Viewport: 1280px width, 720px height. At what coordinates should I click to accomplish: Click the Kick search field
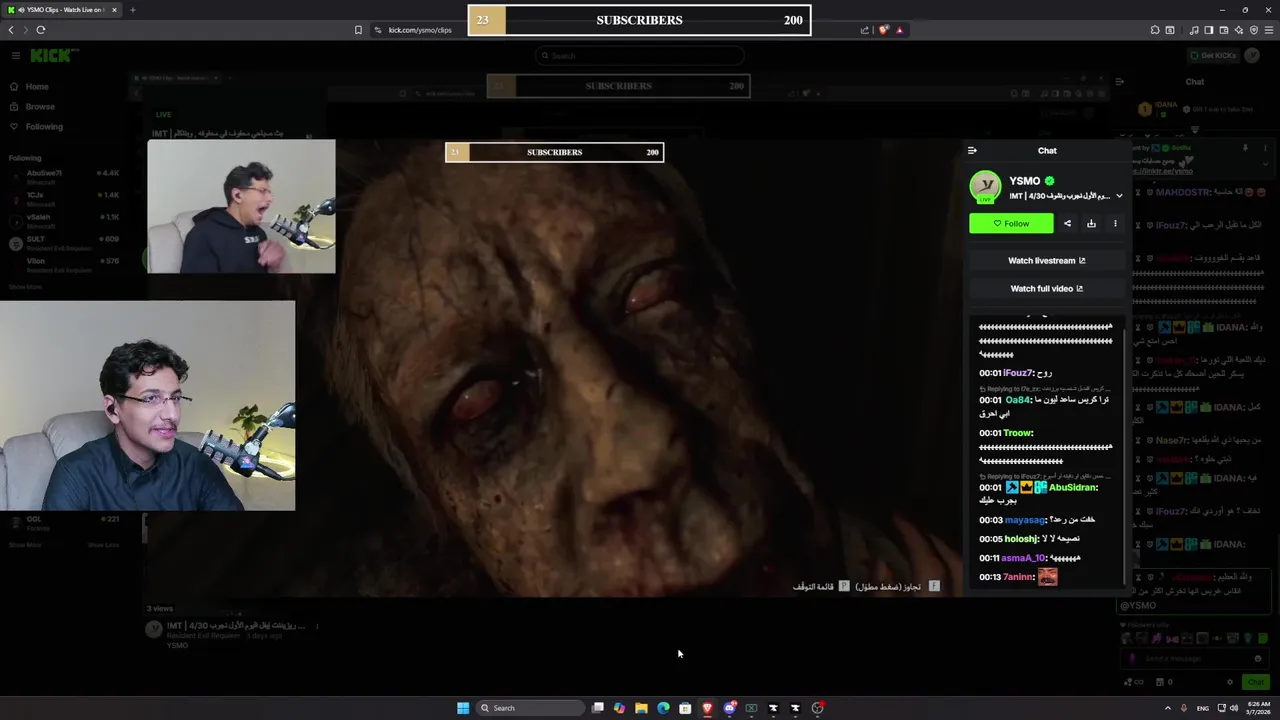[640, 56]
